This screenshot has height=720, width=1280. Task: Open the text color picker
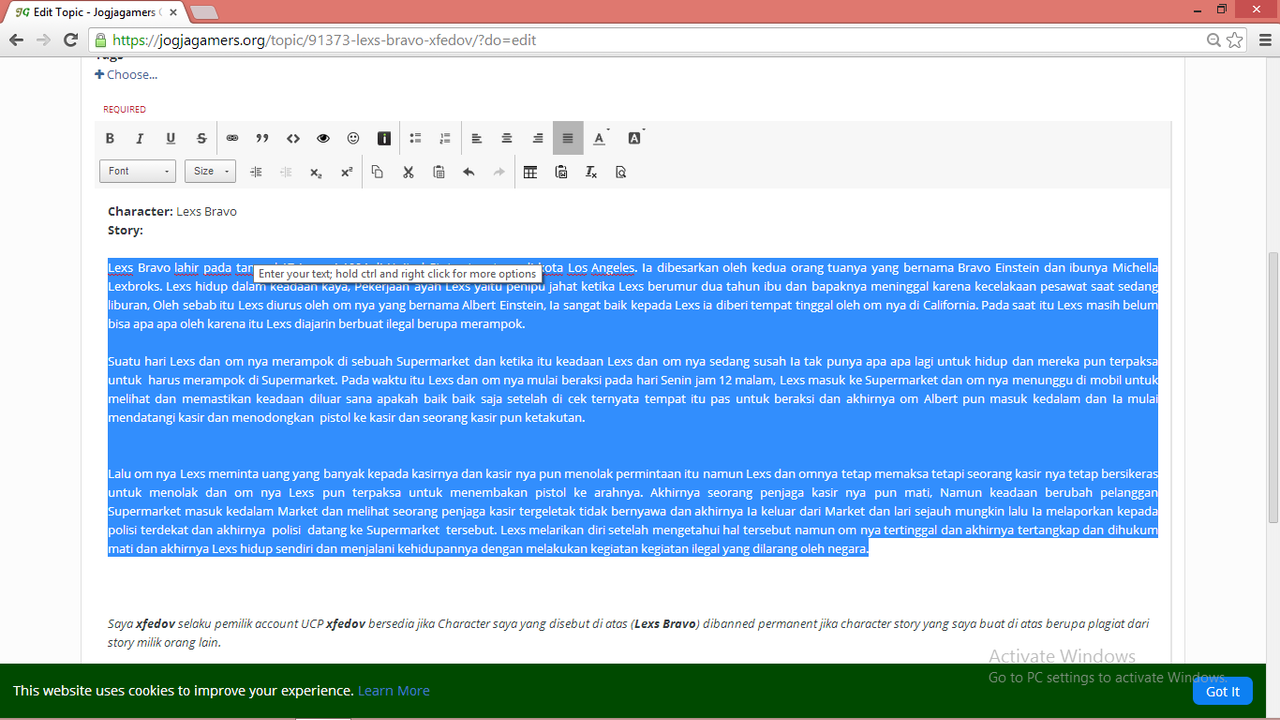click(600, 138)
